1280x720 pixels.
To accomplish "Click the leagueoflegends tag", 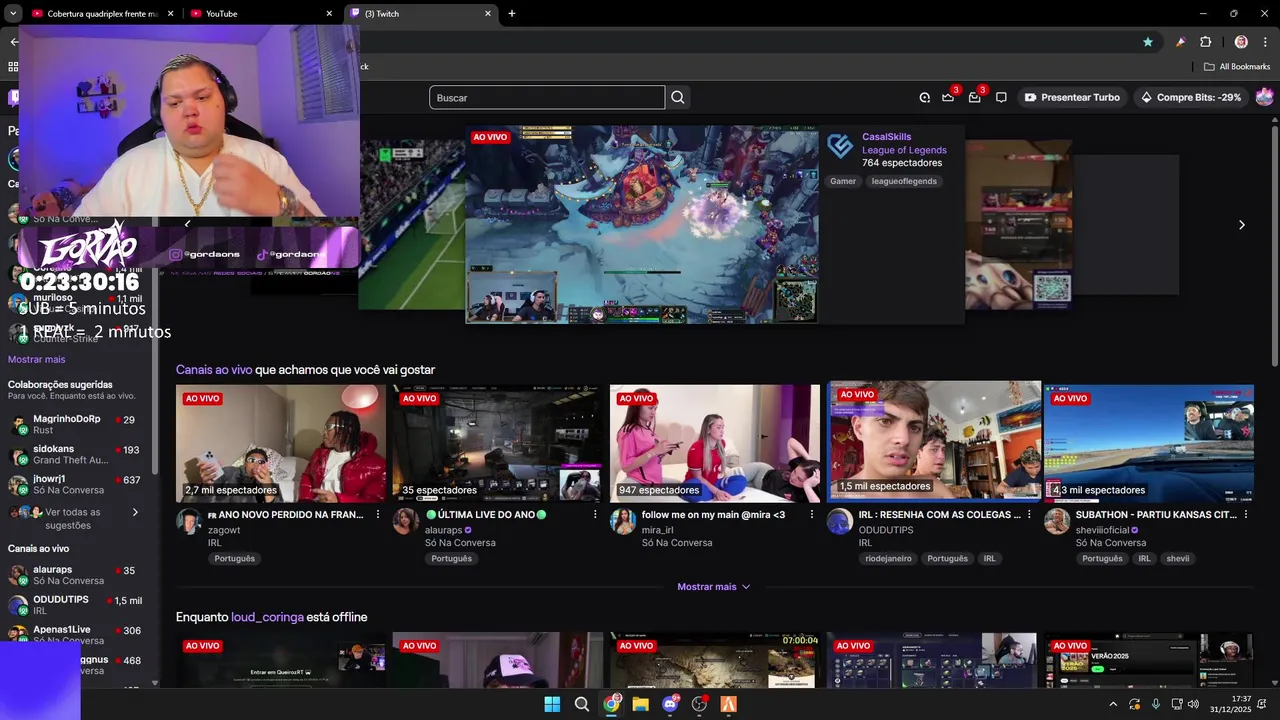I will 904,181.
